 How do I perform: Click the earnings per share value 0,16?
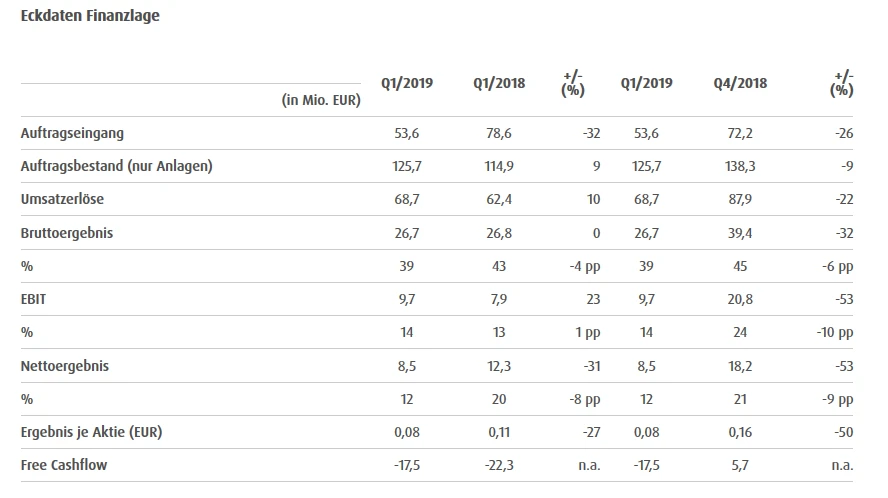click(741, 432)
